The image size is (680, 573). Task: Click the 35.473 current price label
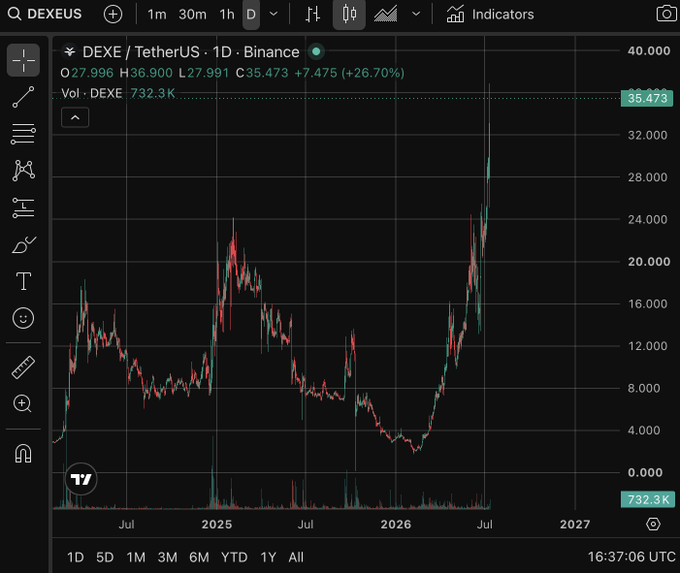coord(647,98)
